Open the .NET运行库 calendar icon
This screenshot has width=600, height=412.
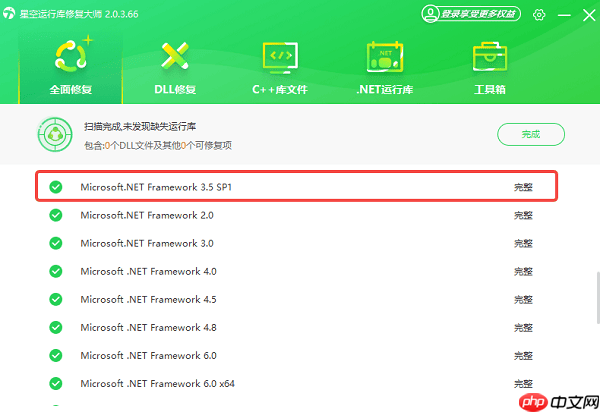[x=385, y=57]
